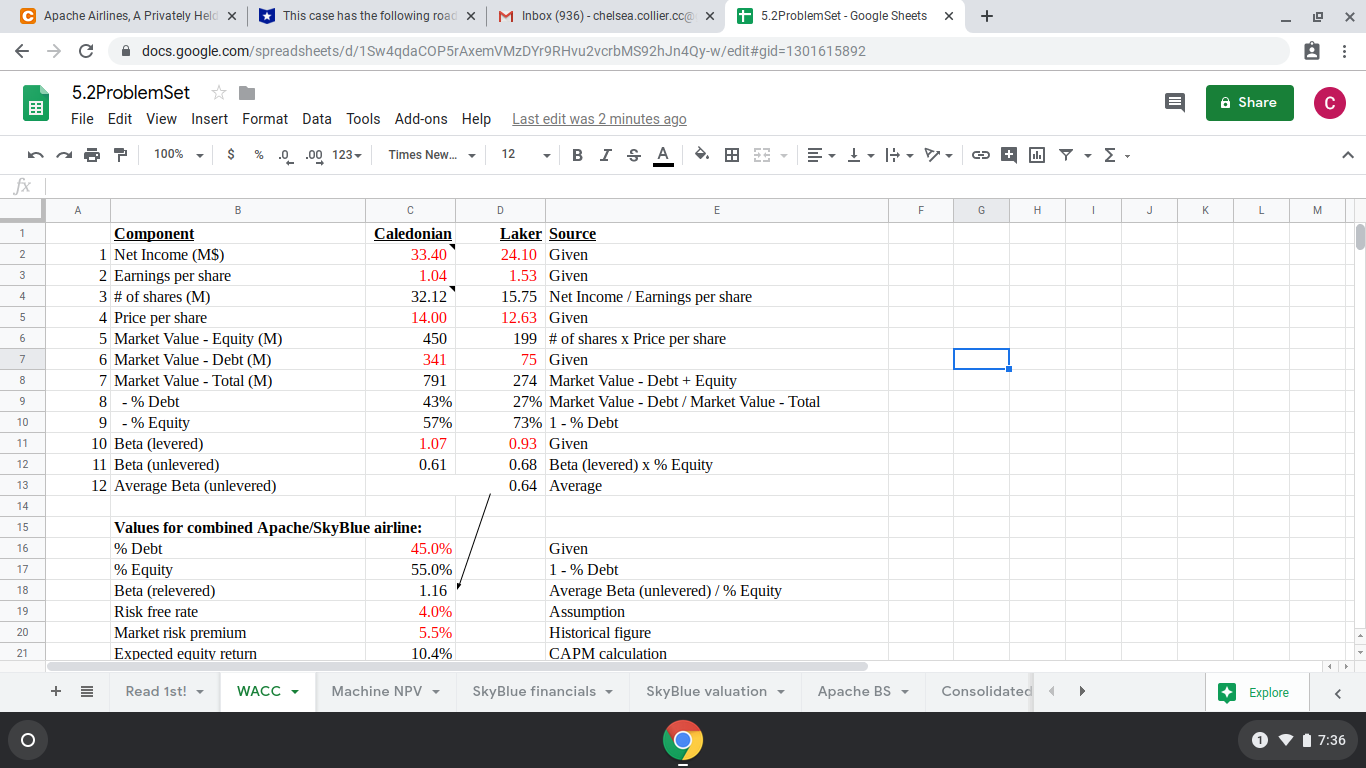Image resolution: width=1366 pixels, height=768 pixels.
Task: Switch to the SkyBlue valuation sheet tab
Action: (715, 691)
